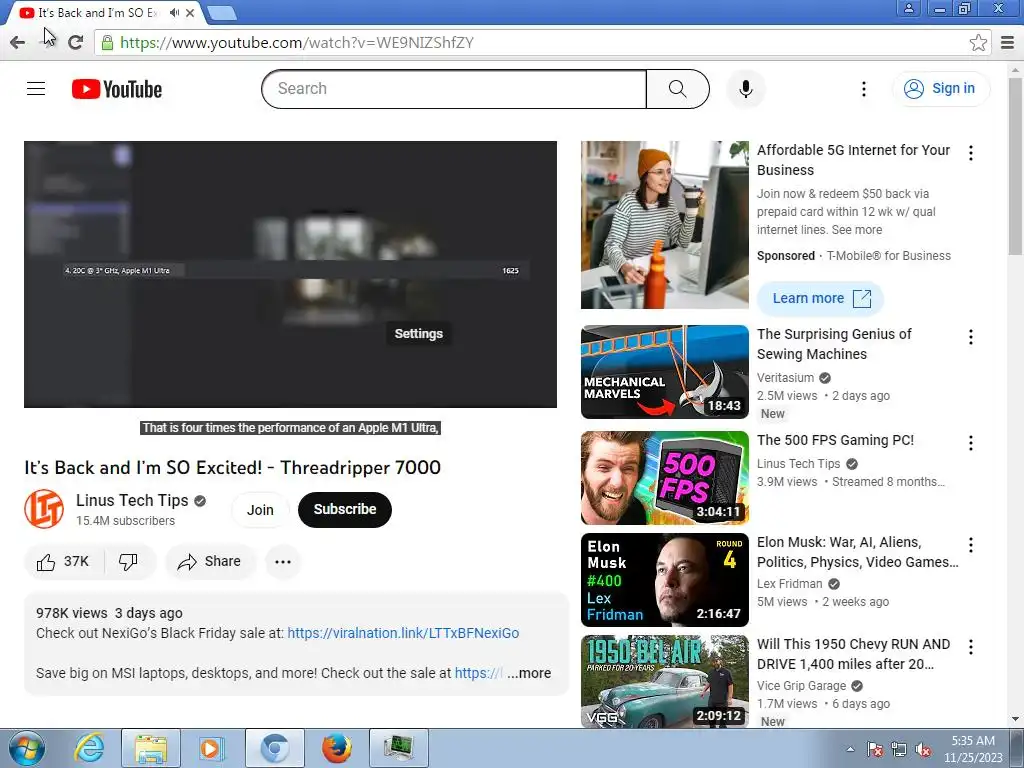
Task: Open 'Elon Musk: War, AI, Aliens' title
Action: pyautogui.click(x=857, y=552)
